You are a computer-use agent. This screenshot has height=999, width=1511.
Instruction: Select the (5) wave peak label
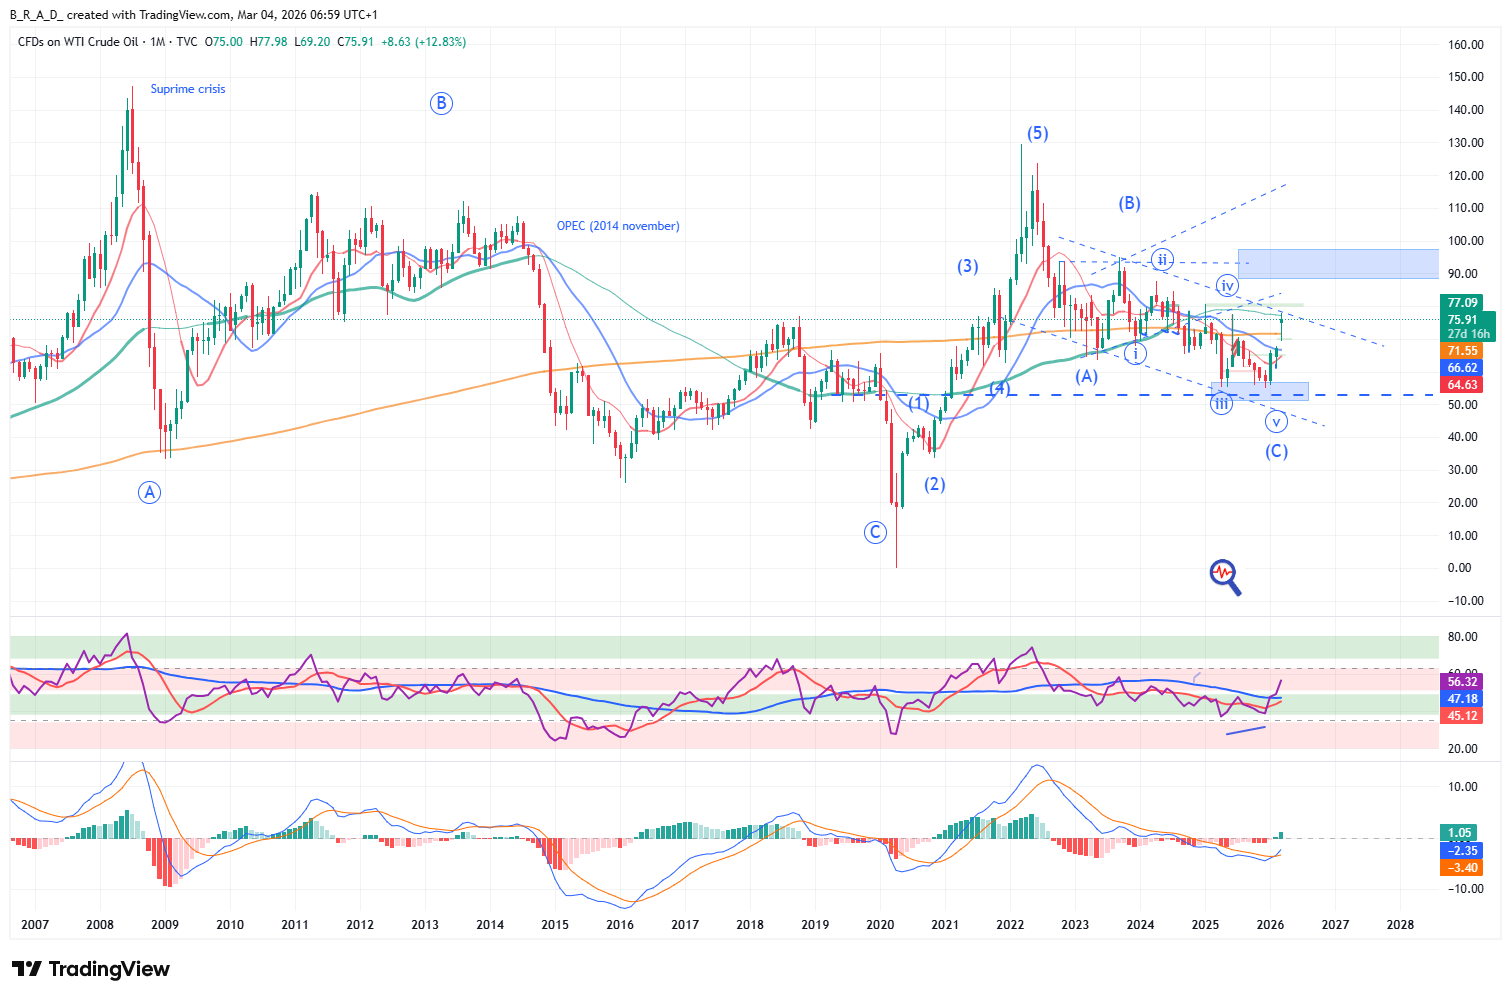point(1037,133)
